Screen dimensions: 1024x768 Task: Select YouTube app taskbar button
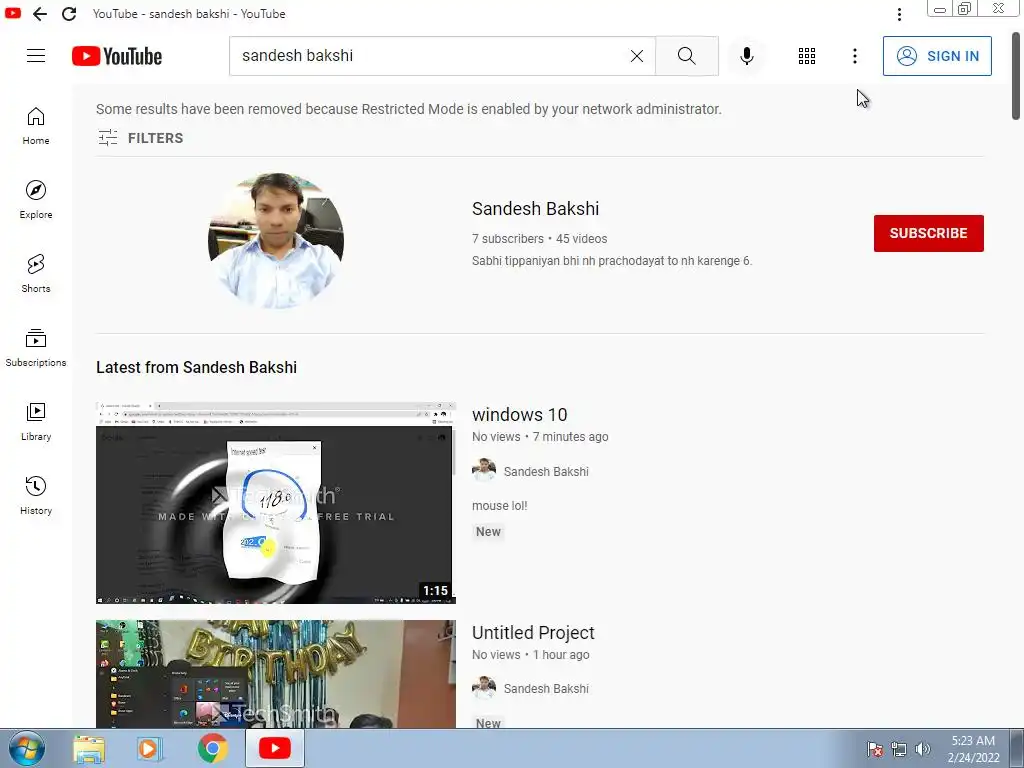point(275,748)
